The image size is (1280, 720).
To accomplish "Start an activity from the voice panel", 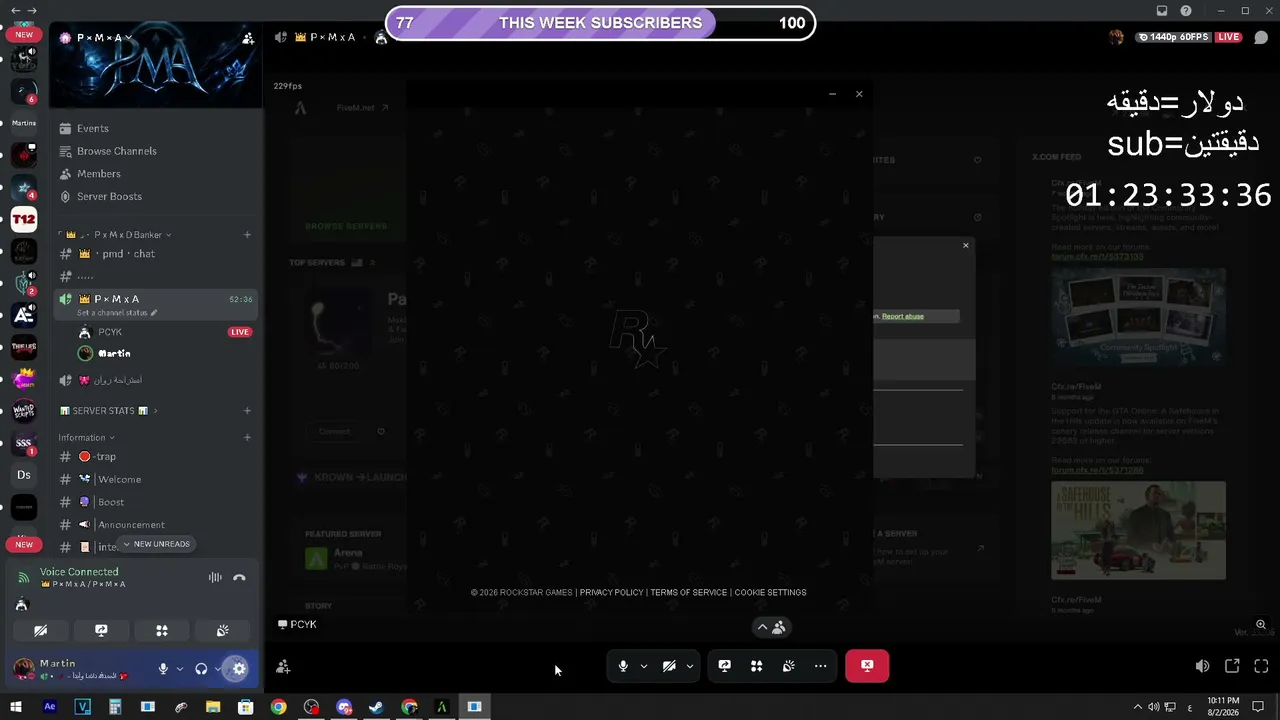I will [x=162, y=631].
